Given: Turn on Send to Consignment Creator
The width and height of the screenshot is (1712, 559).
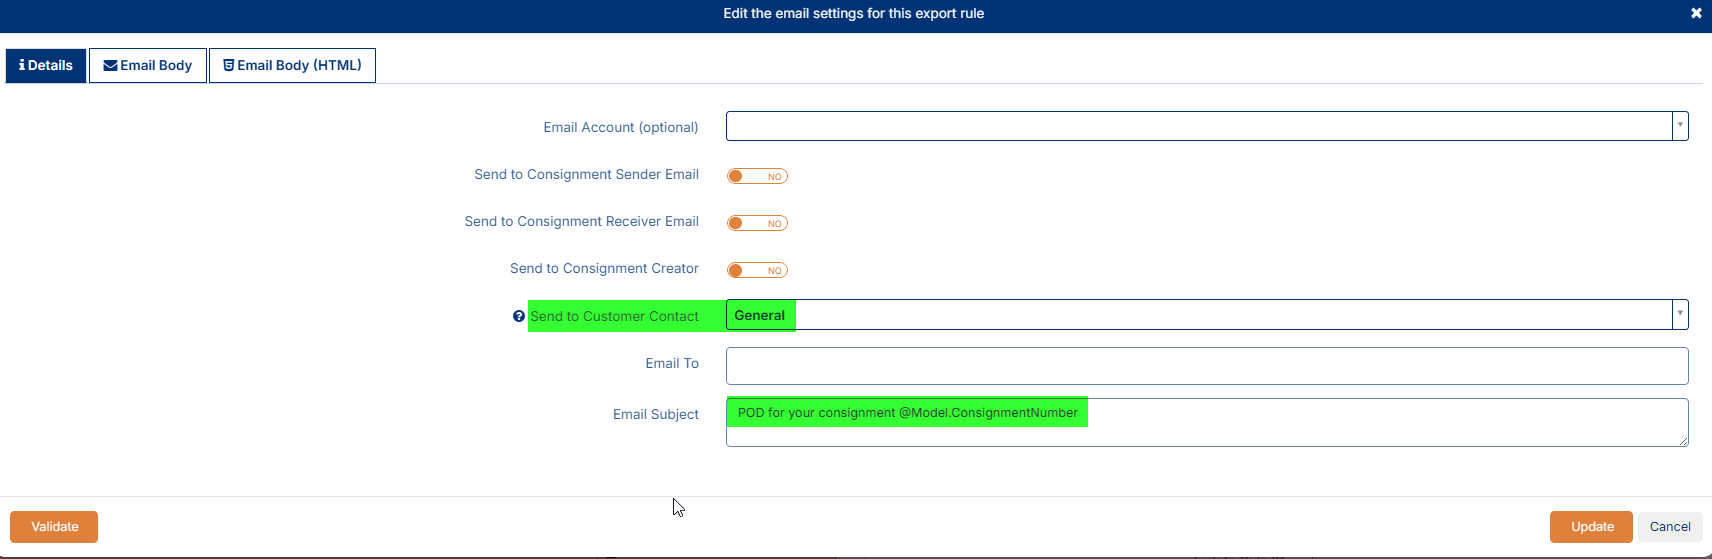Looking at the screenshot, I should coord(757,270).
